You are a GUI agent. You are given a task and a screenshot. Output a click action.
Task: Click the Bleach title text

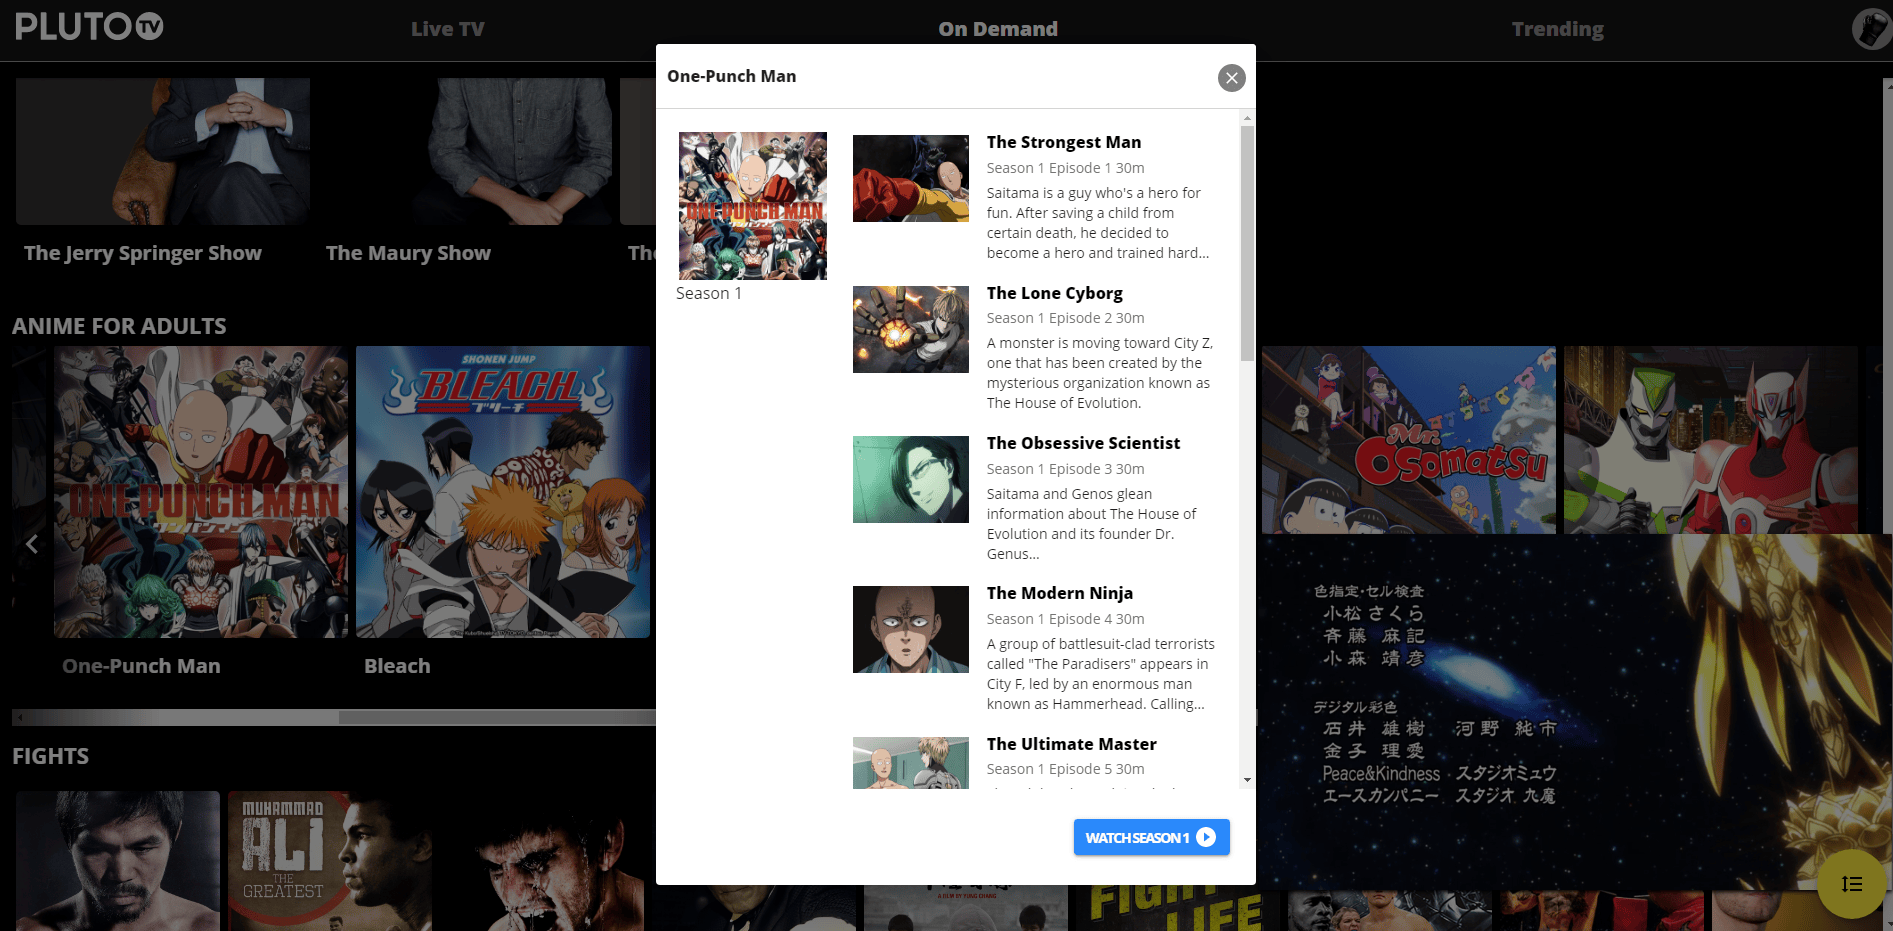(x=397, y=666)
